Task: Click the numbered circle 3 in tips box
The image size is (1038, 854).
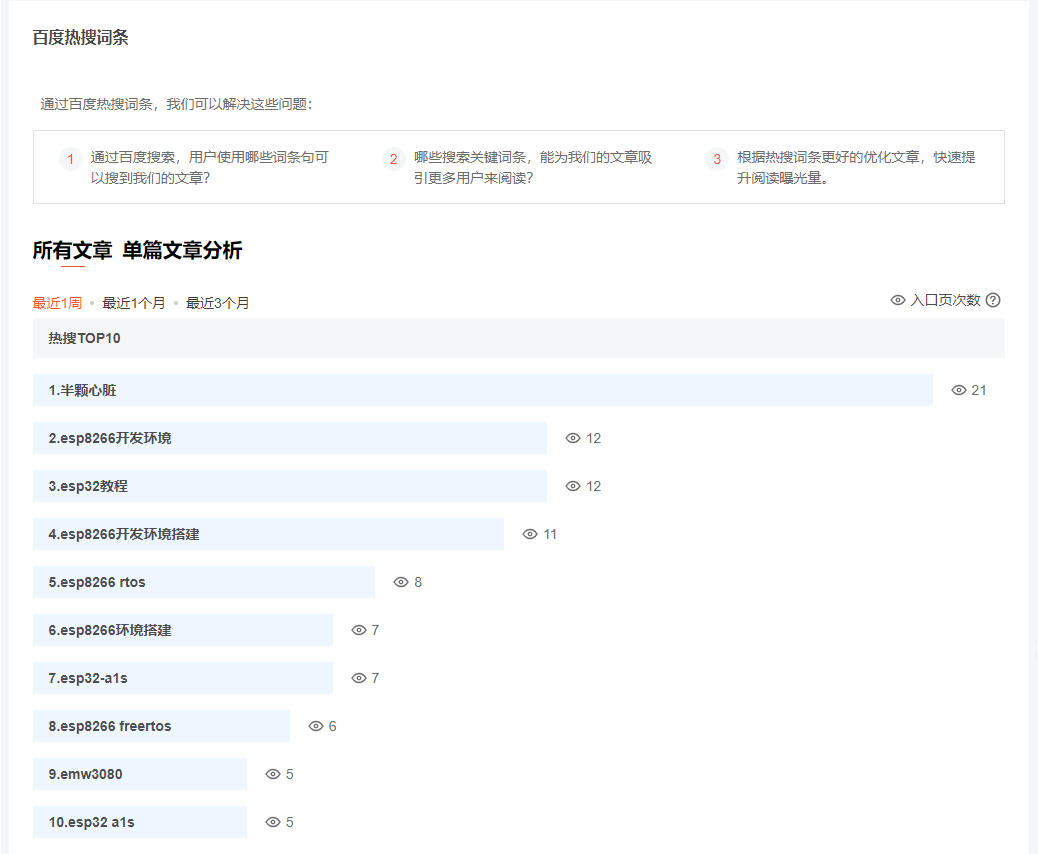Action: point(717,159)
